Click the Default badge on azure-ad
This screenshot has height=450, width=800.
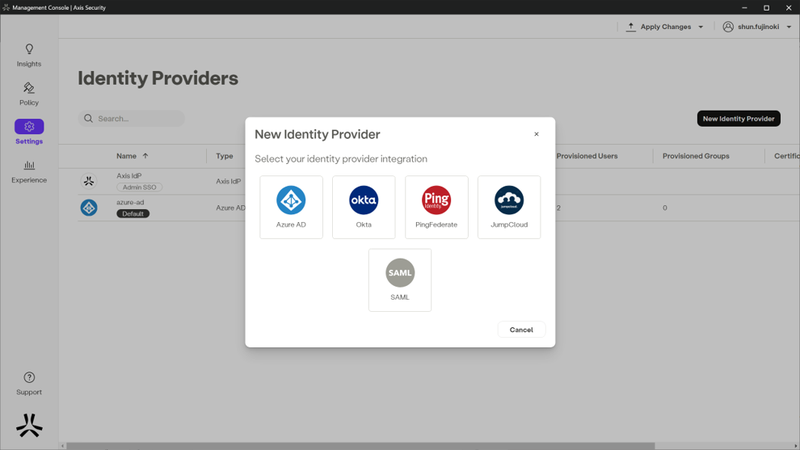pos(133,214)
